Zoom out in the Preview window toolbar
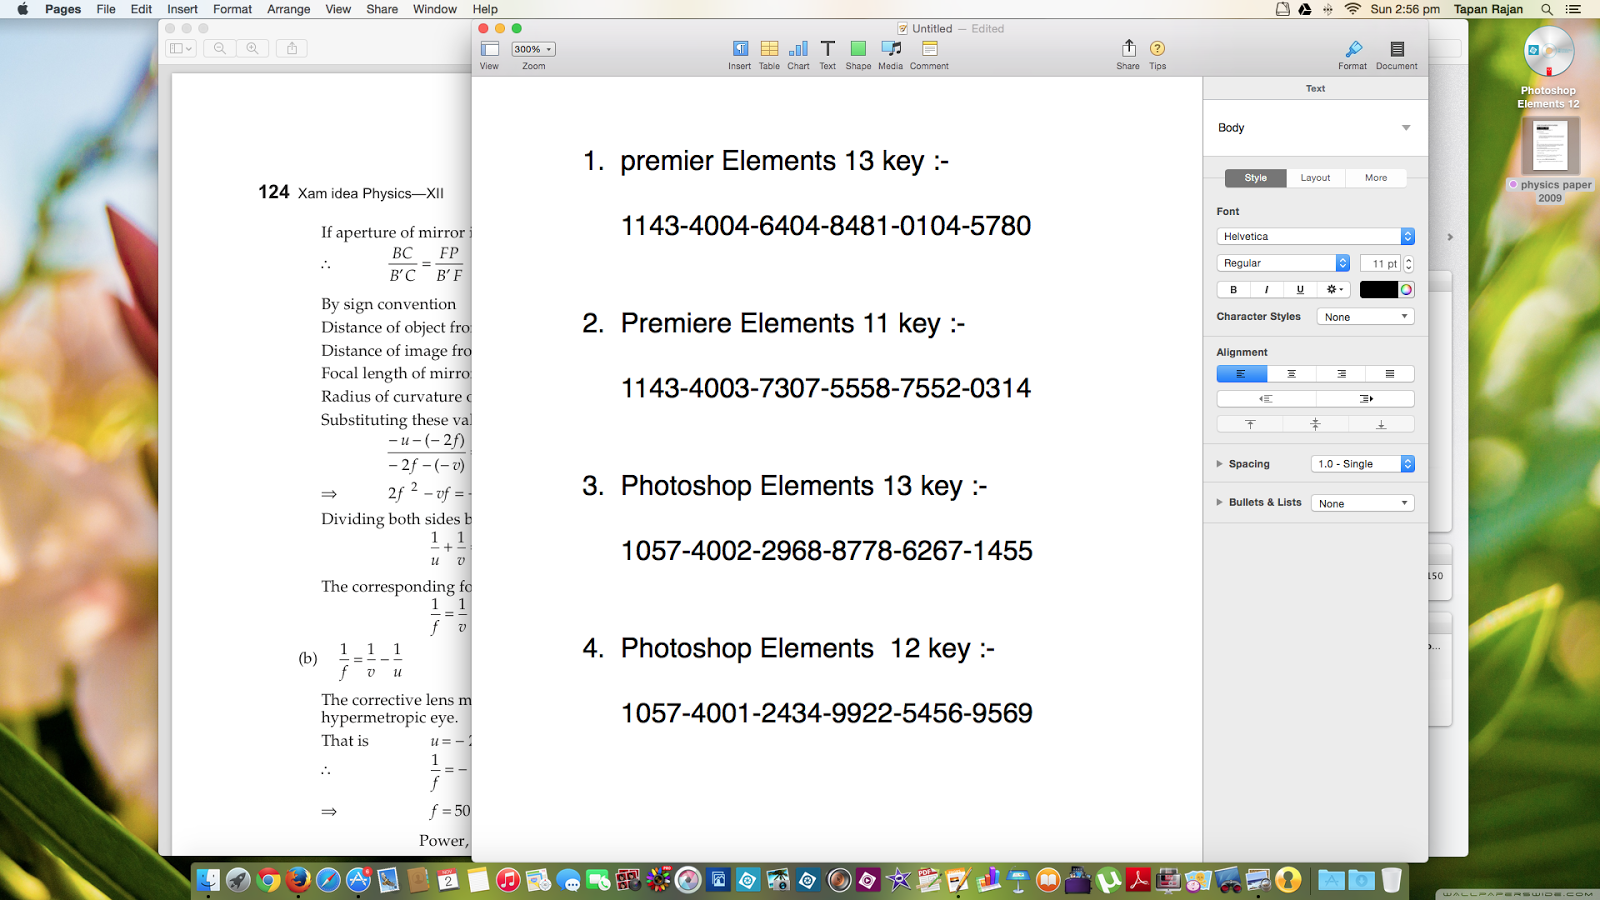This screenshot has width=1600, height=900. coord(220,48)
